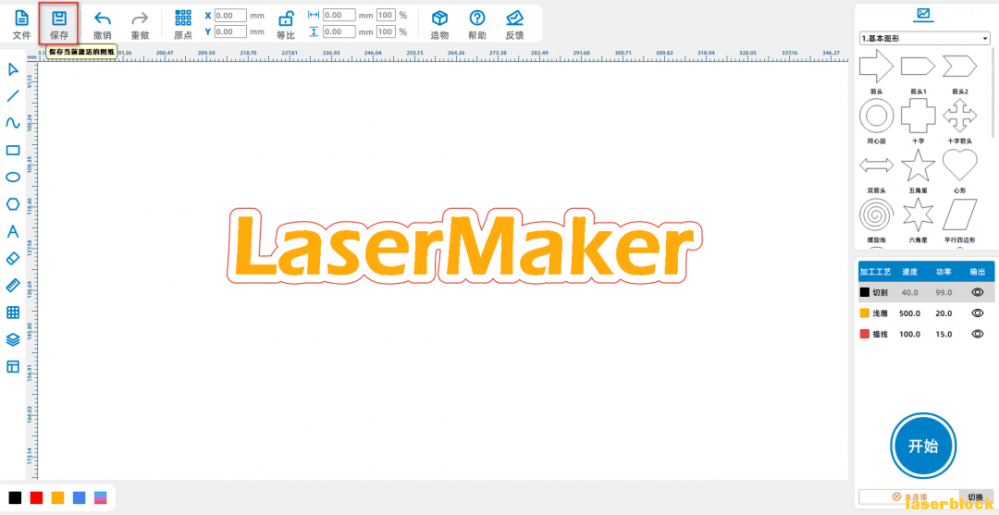Open the grid array tool
The width and height of the screenshot is (999, 515).
pos(13,312)
